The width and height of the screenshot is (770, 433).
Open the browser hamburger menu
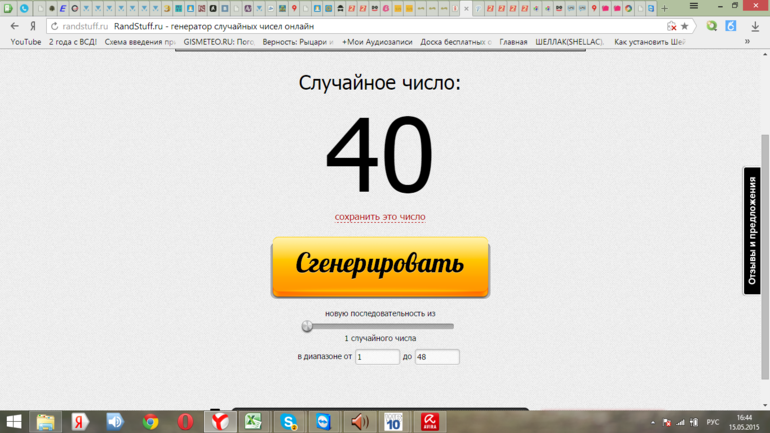[694, 7]
